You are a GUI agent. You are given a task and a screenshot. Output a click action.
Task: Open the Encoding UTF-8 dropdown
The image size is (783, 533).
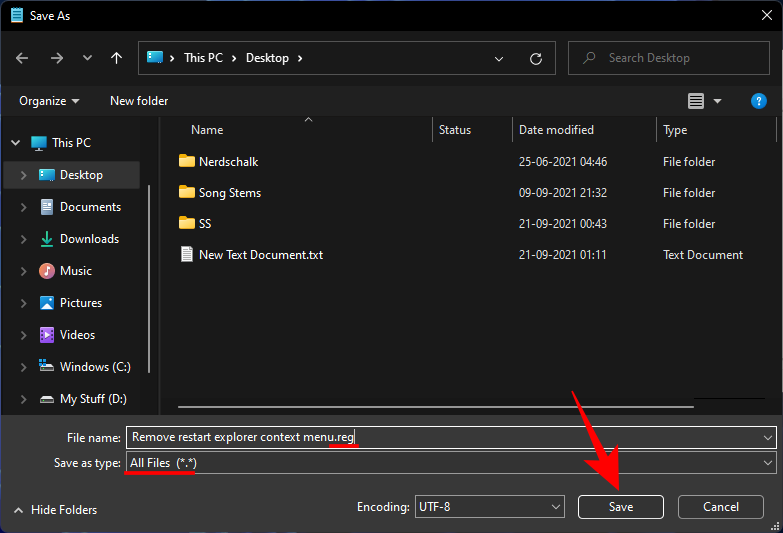click(490, 507)
